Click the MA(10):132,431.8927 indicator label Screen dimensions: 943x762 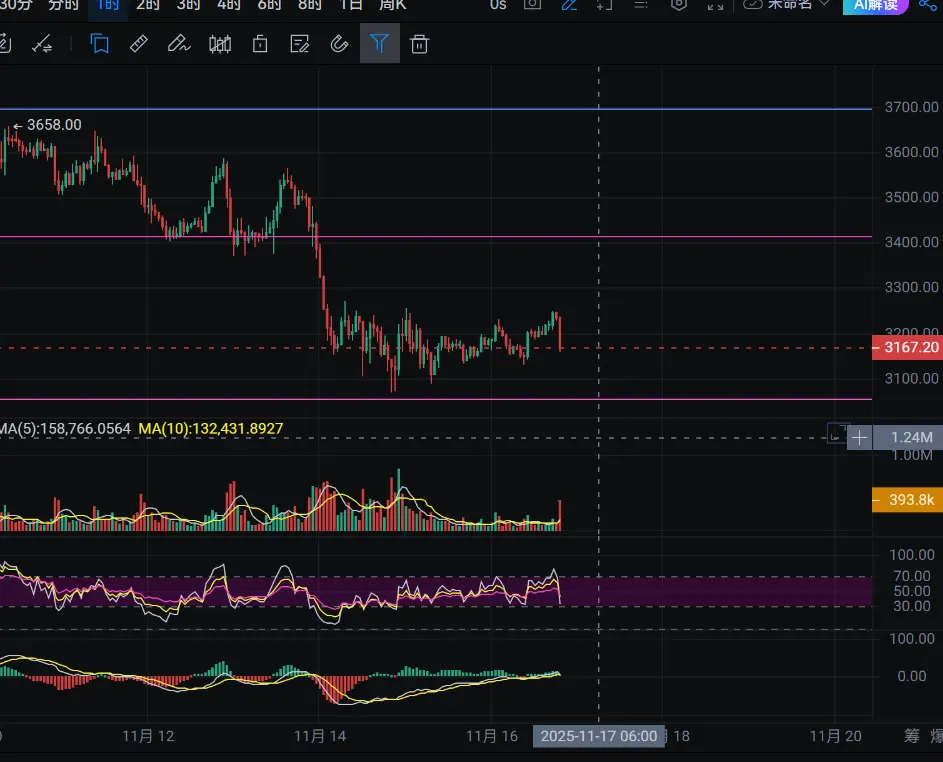210,428
